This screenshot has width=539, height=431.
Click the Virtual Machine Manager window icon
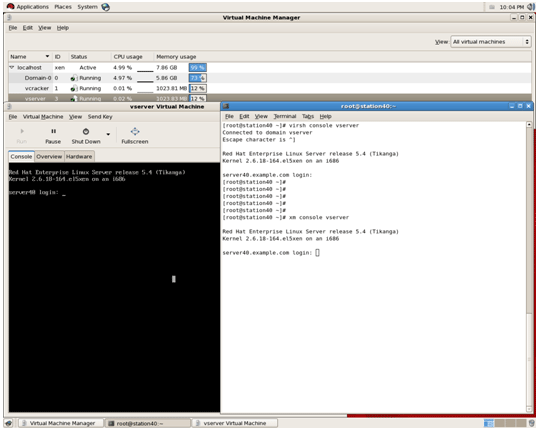point(9,18)
